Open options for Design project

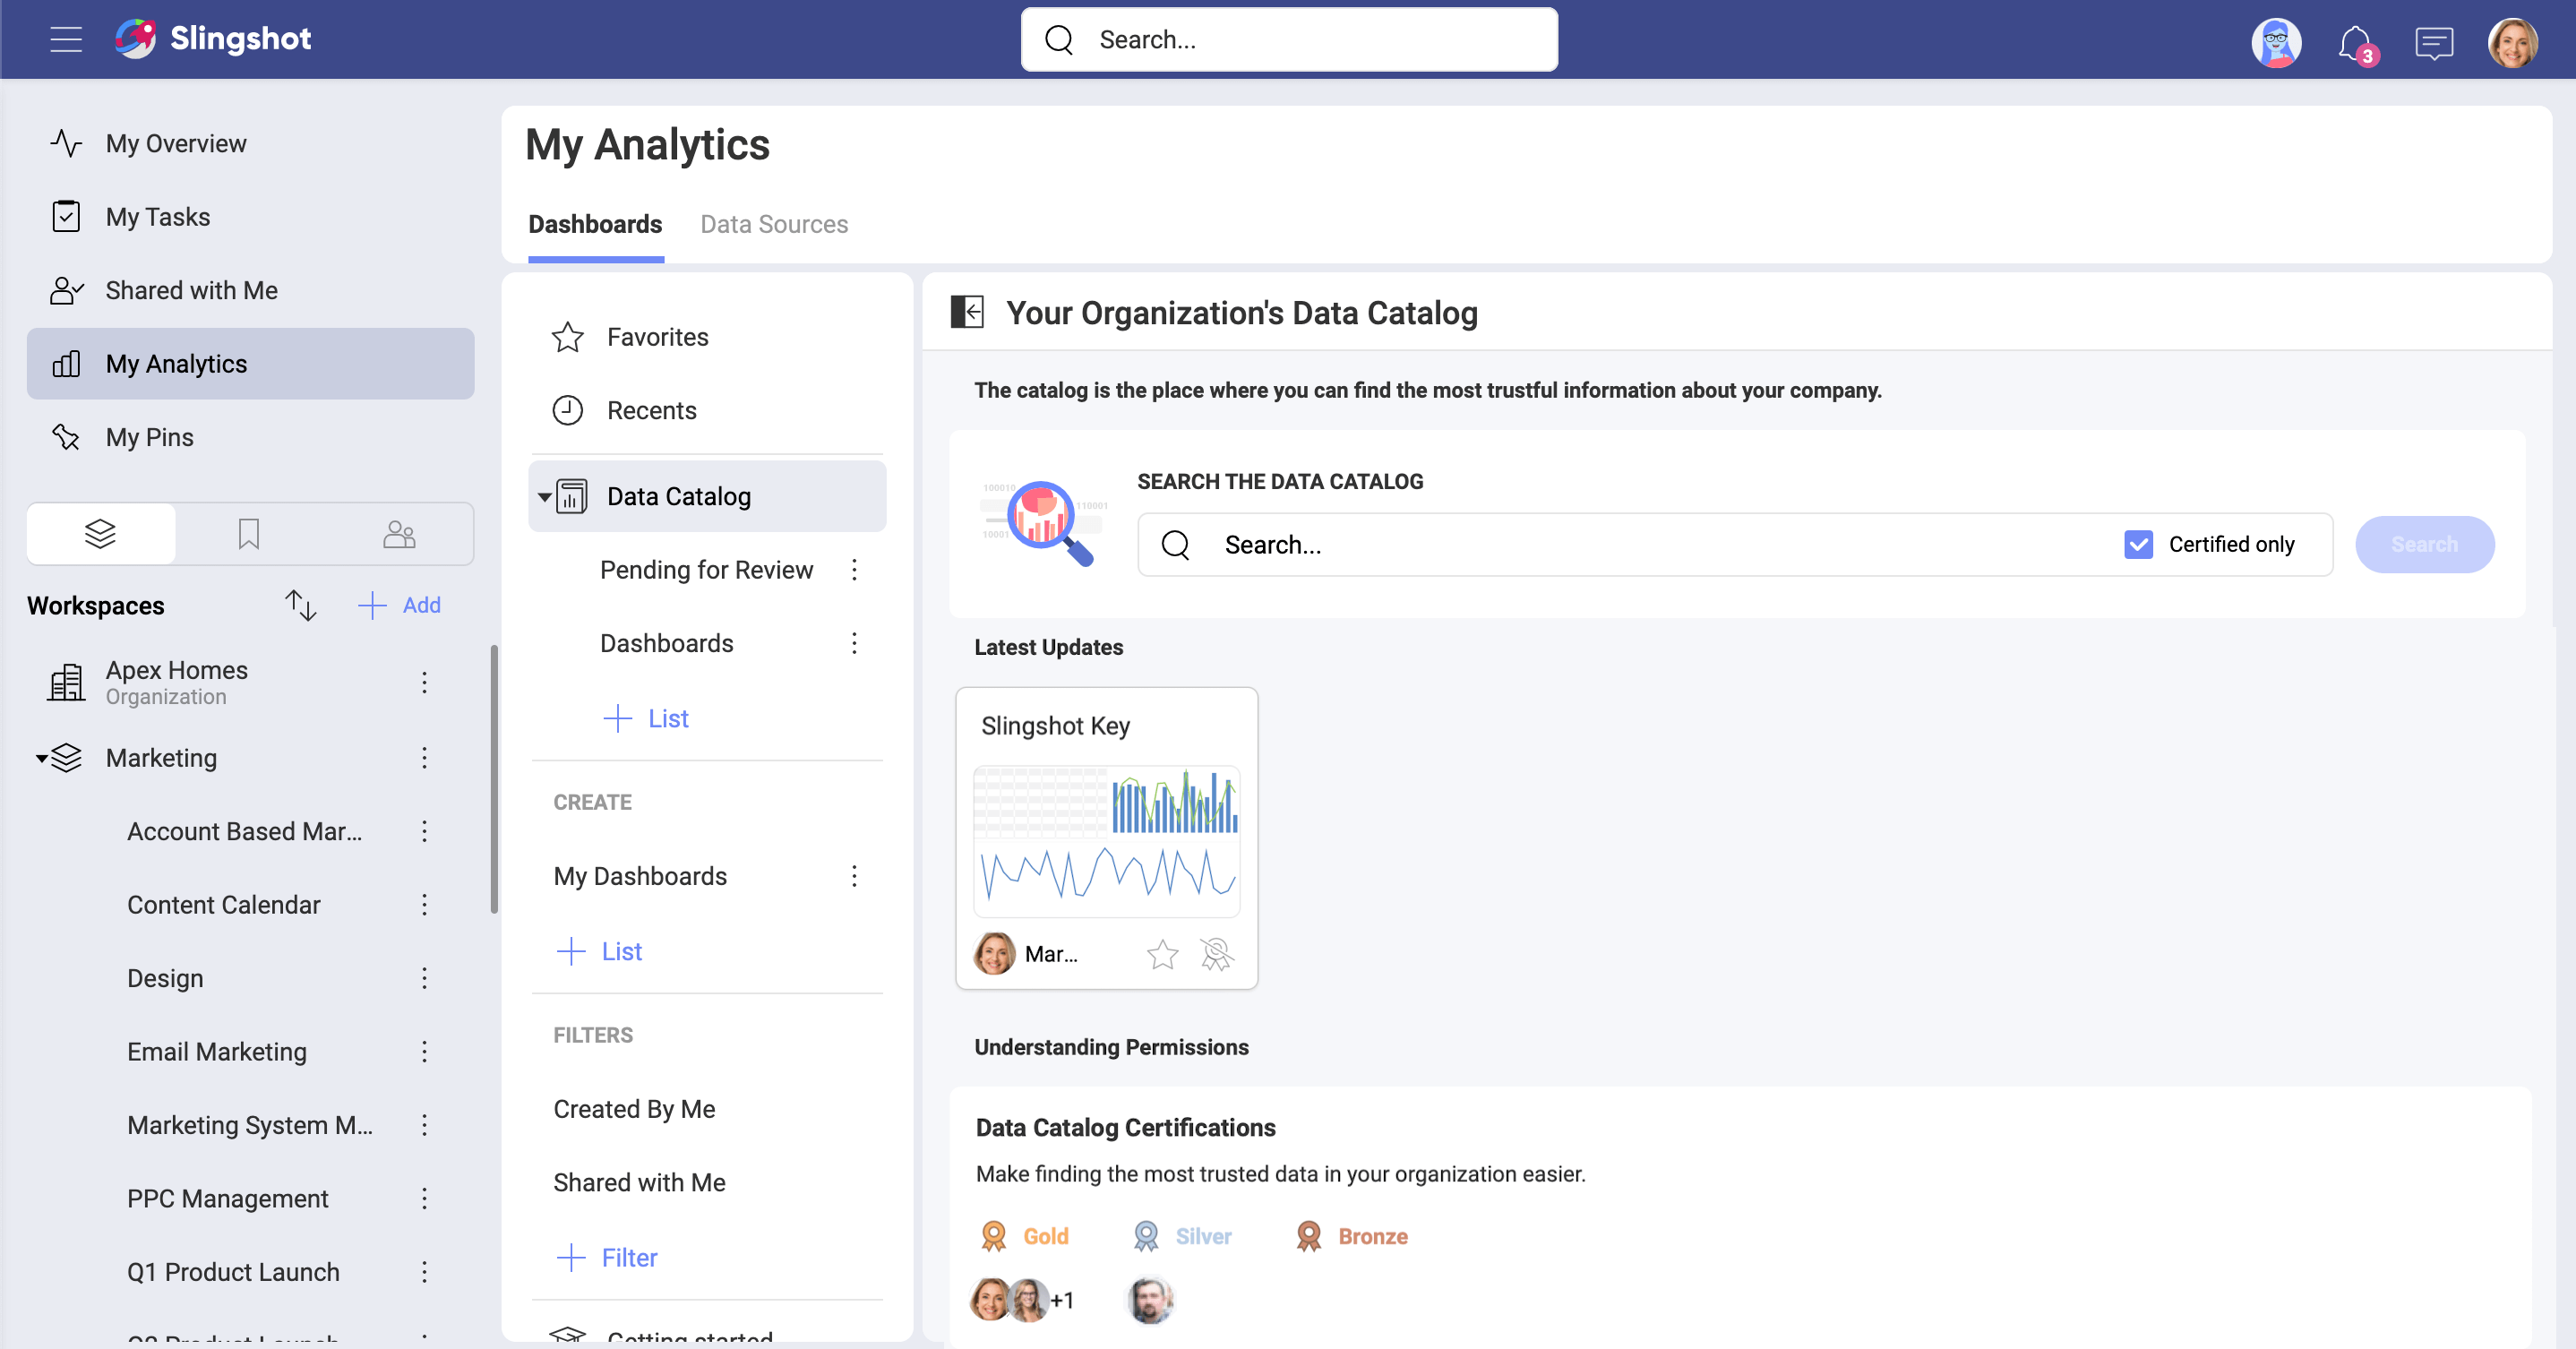[x=424, y=978]
